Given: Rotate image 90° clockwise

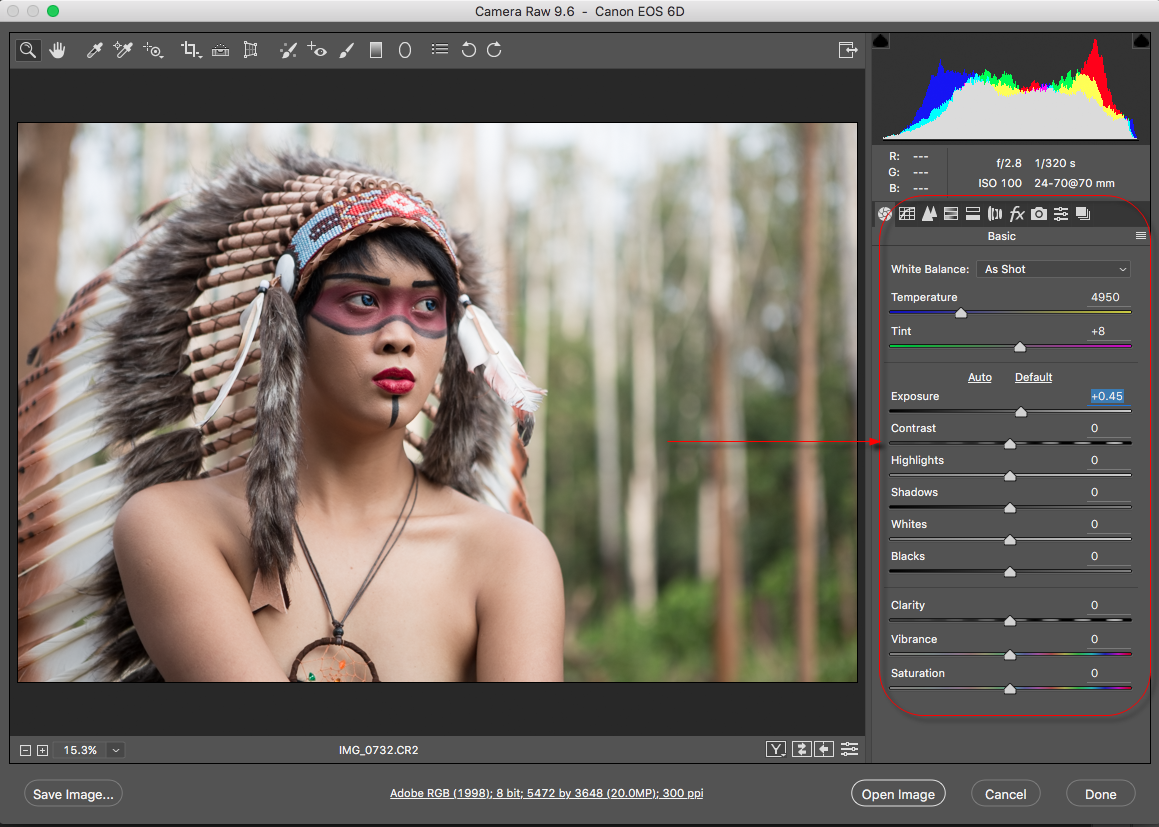Looking at the screenshot, I should [494, 50].
